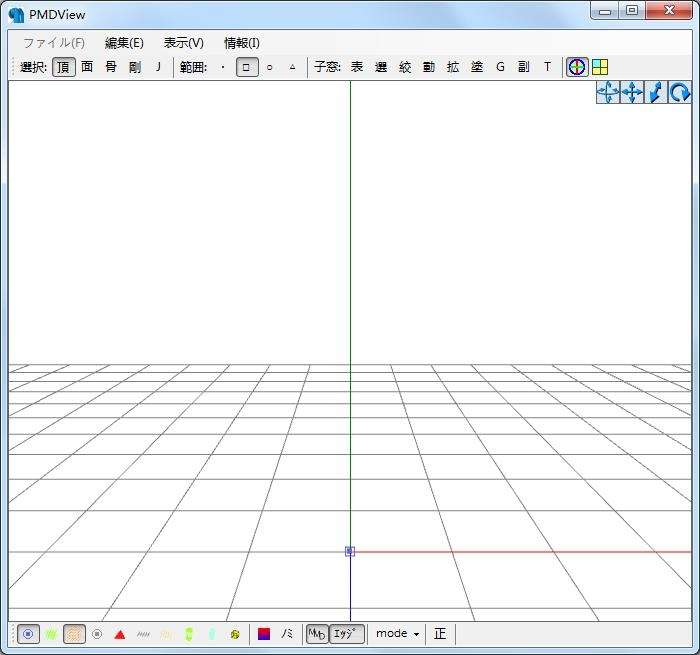Click the 骨 bone selection button

(111, 67)
